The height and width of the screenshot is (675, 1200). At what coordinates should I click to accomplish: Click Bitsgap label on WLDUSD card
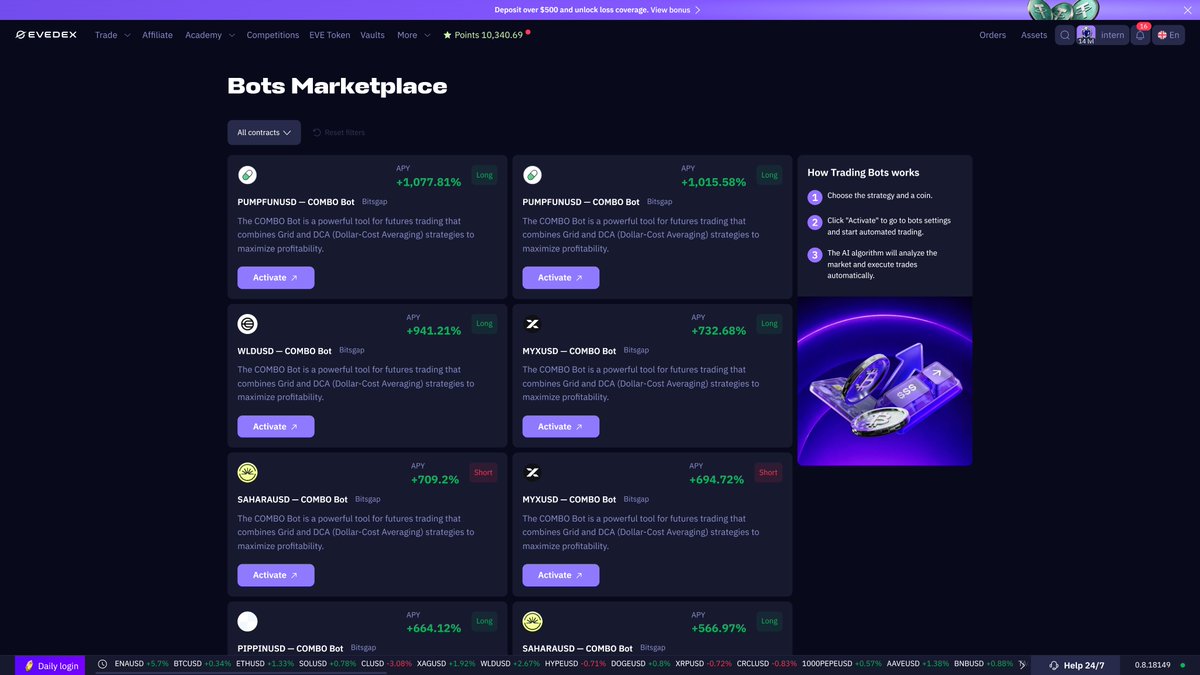click(352, 350)
